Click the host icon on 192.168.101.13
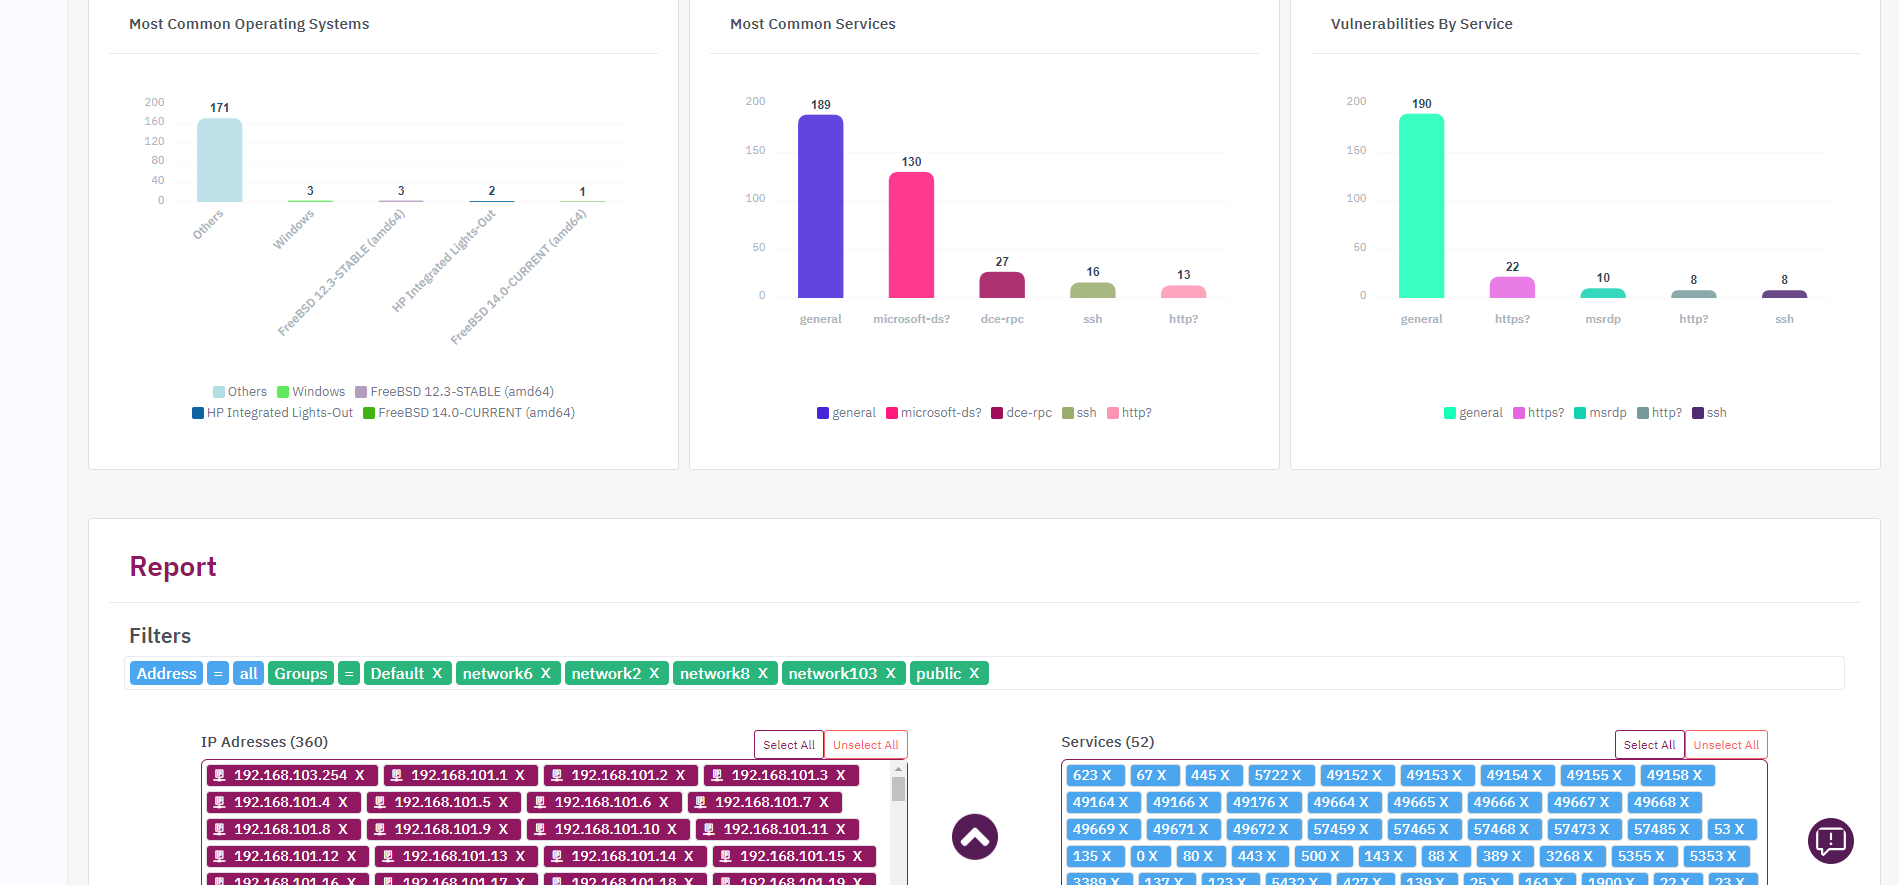This screenshot has height=885, width=1899. [x=388, y=856]
